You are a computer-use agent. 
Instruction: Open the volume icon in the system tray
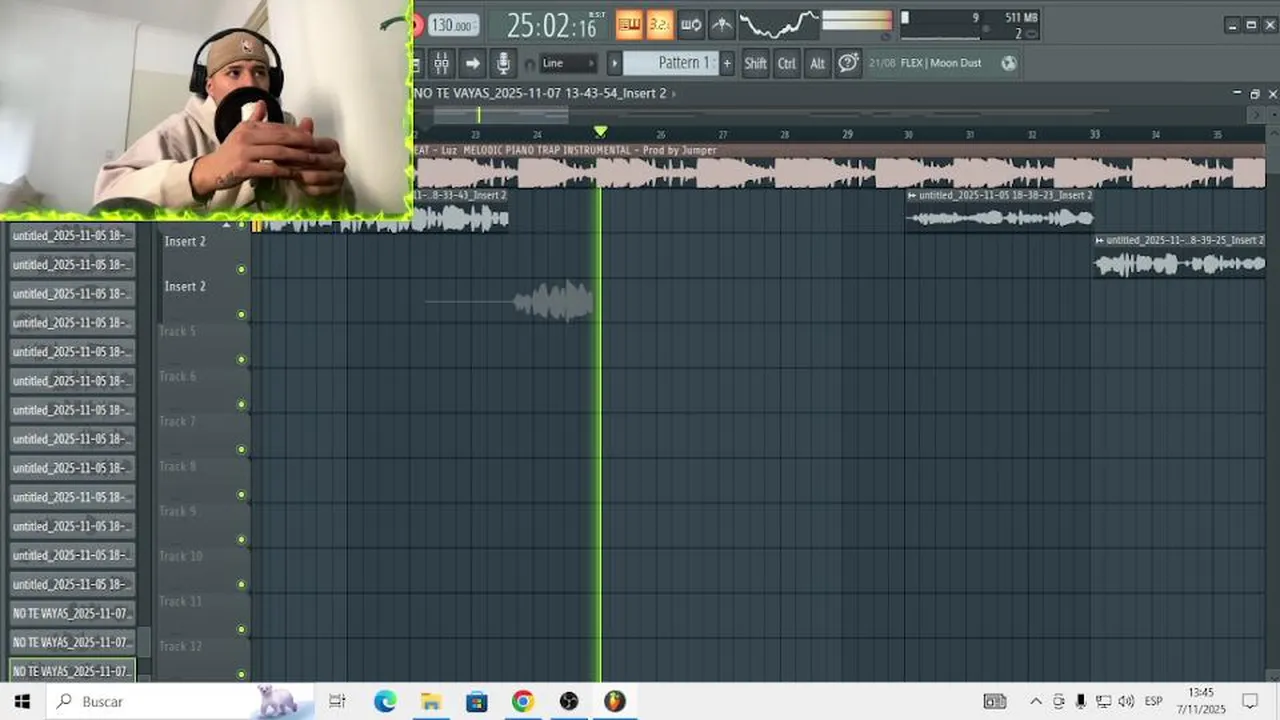click(x=1126, y=702)
